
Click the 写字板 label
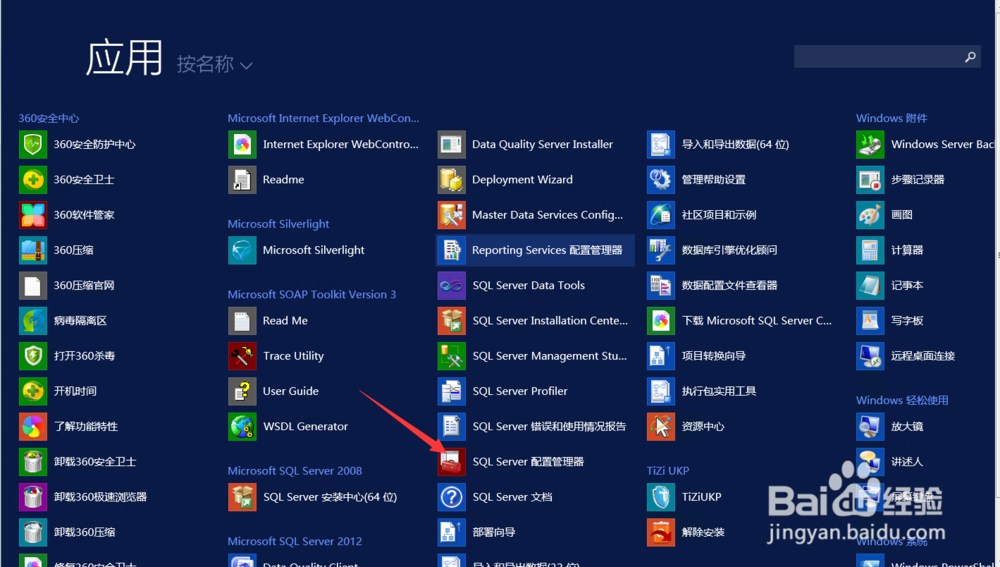907,321
